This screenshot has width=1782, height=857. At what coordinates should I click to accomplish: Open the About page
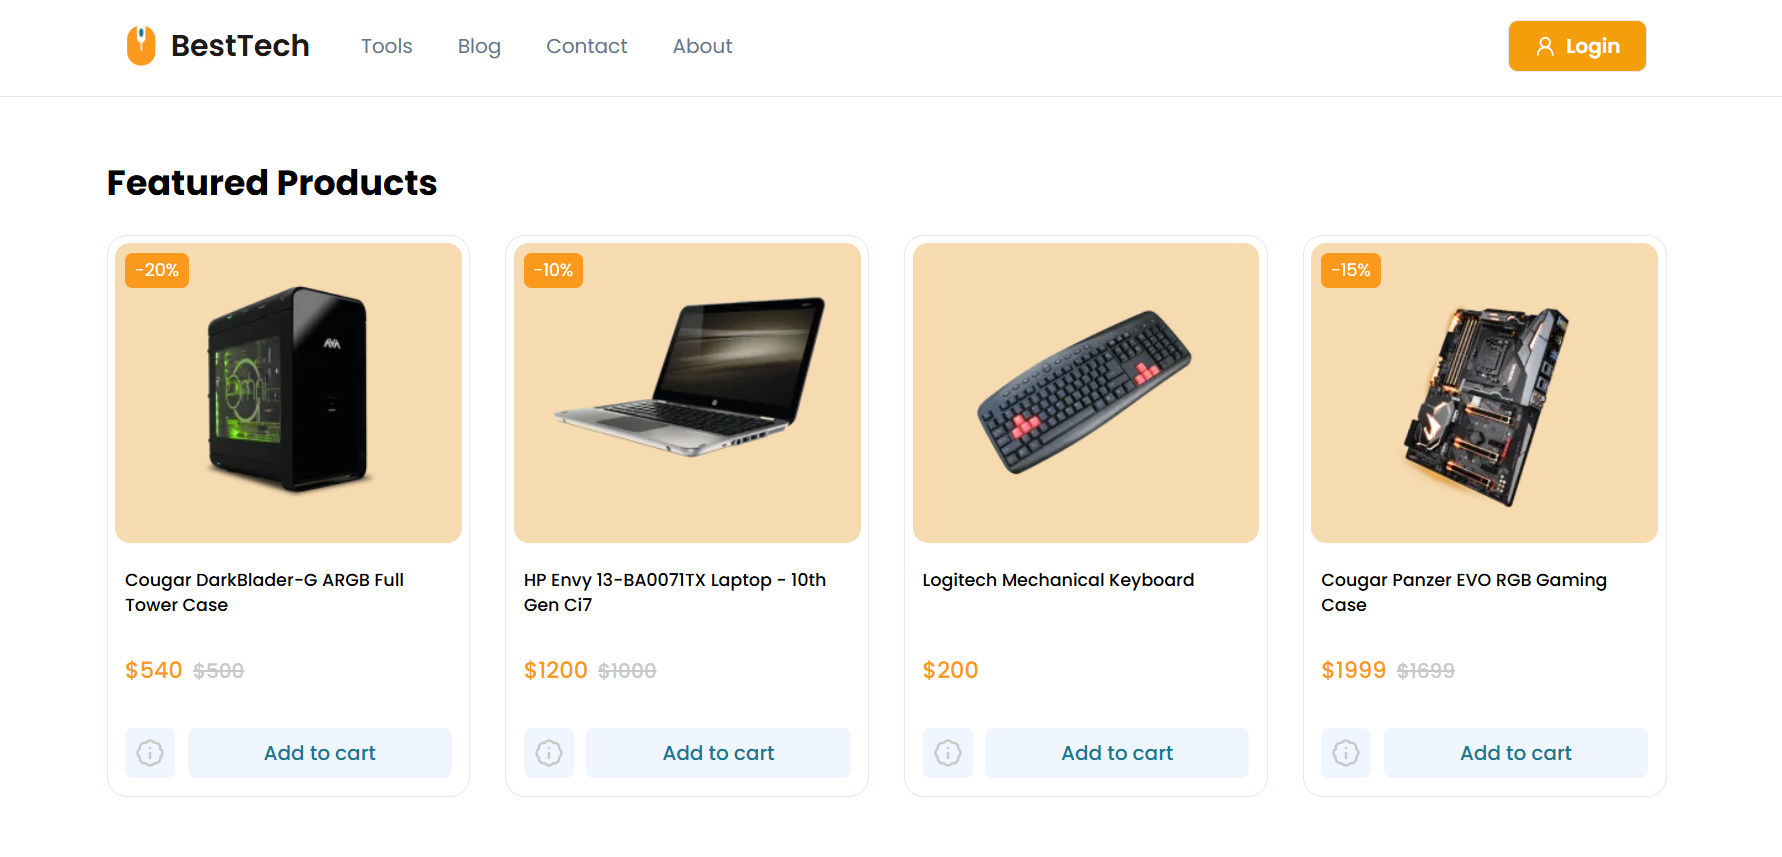[702, 46]
